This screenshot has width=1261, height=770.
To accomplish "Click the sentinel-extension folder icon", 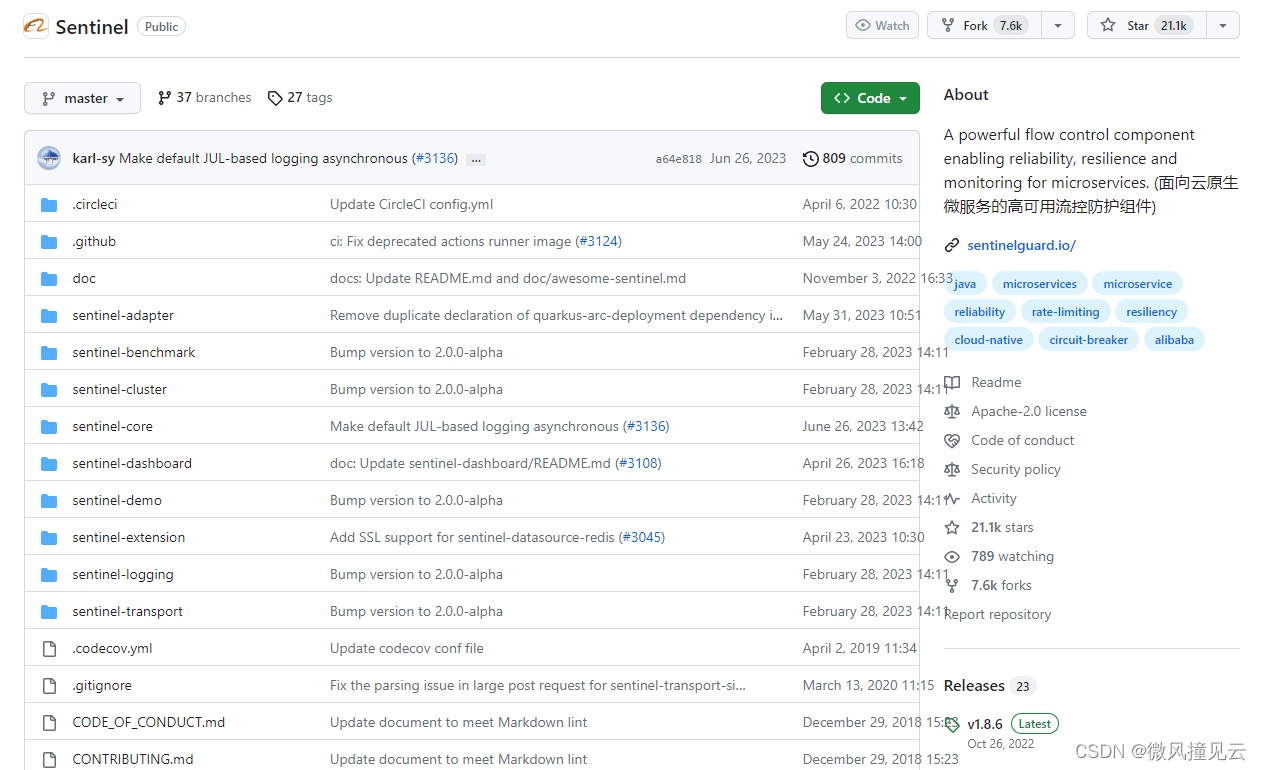I will (49, 538).
